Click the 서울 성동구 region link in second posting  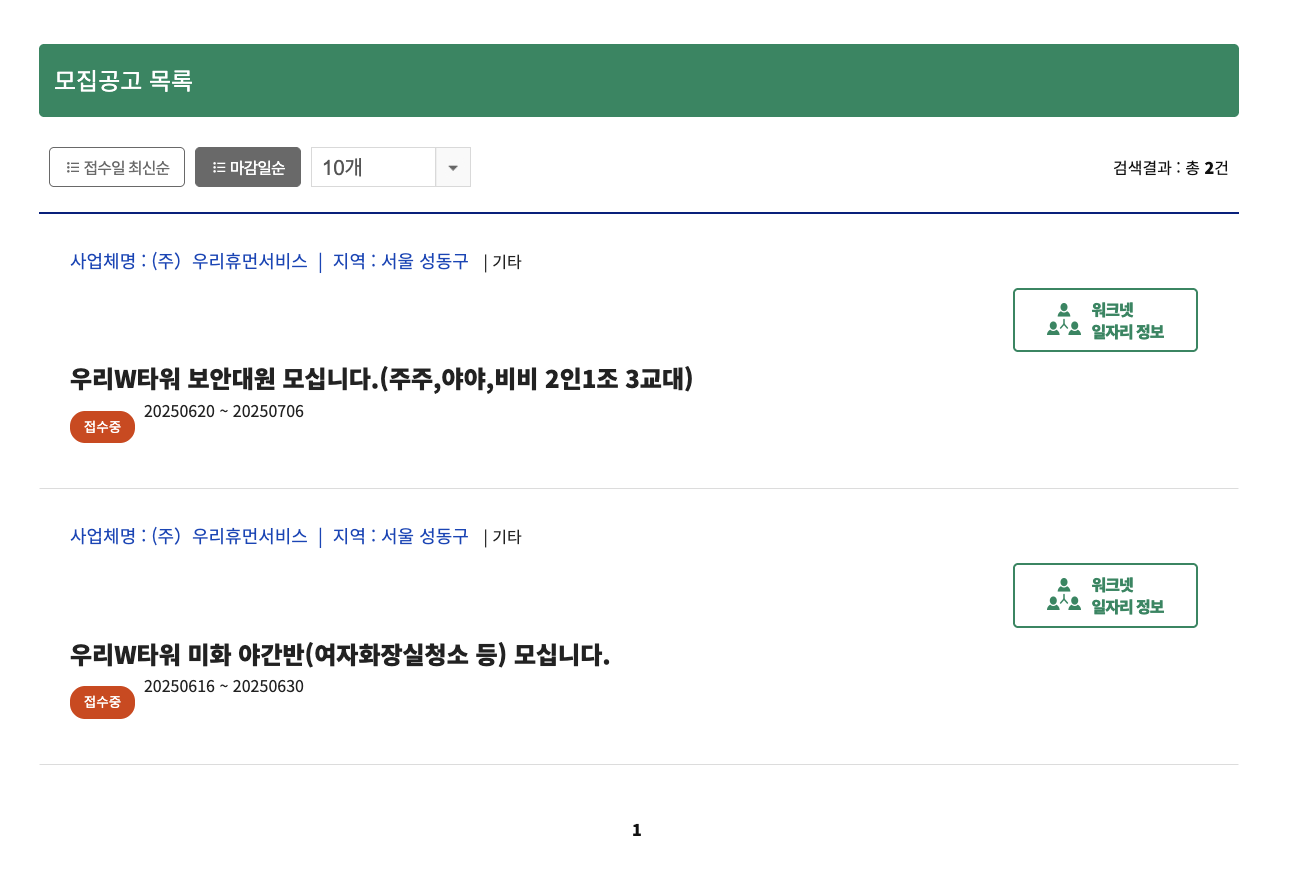click(423, 536)
